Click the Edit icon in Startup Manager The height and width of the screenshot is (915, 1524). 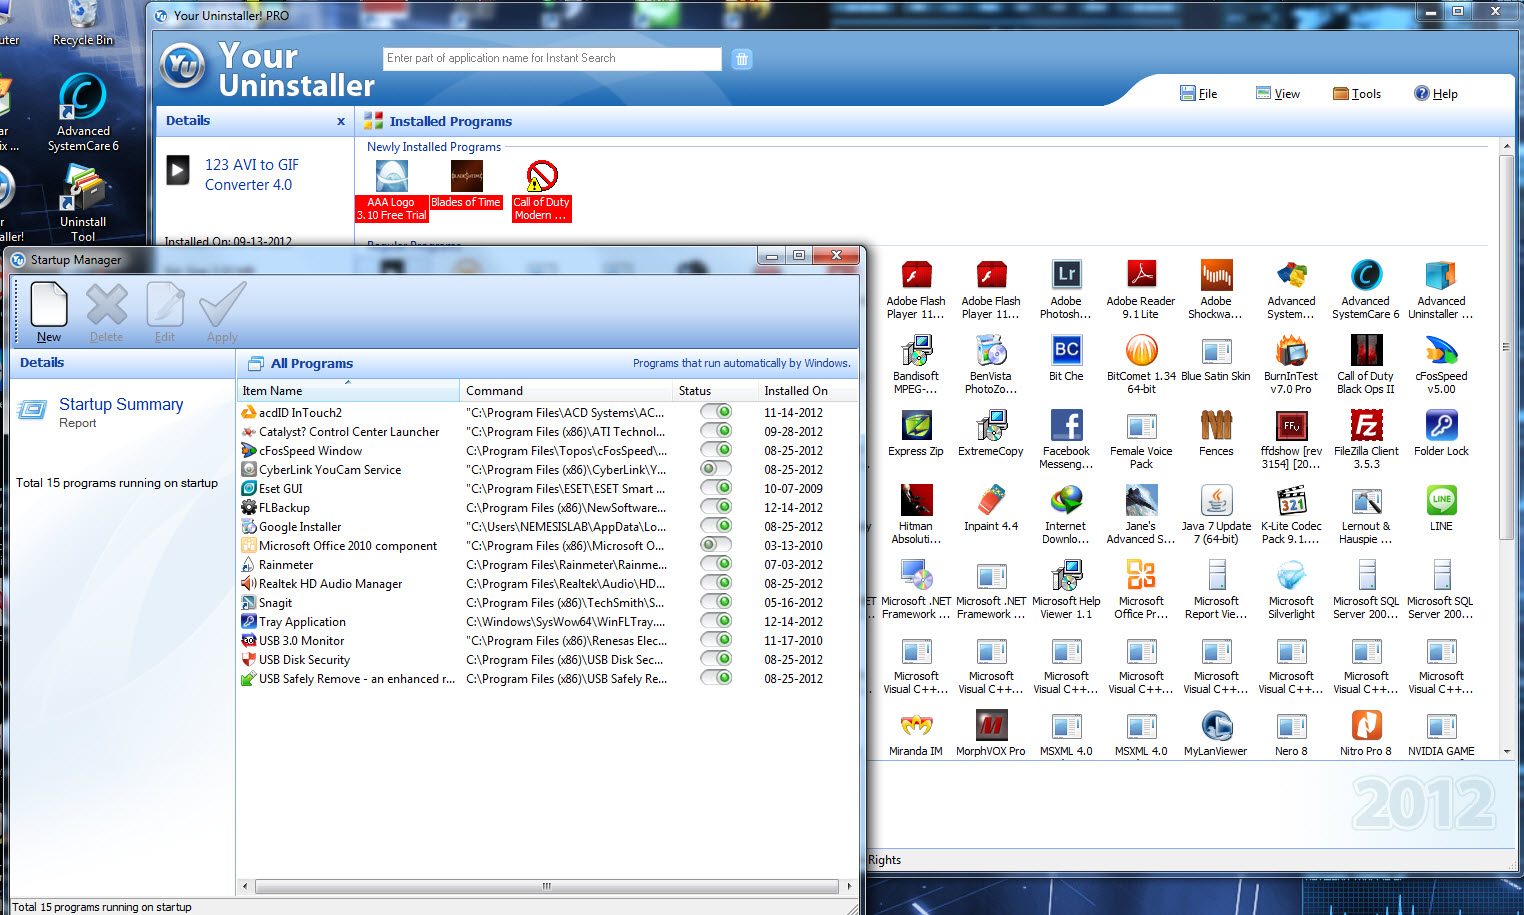click(x=165, y=304)
